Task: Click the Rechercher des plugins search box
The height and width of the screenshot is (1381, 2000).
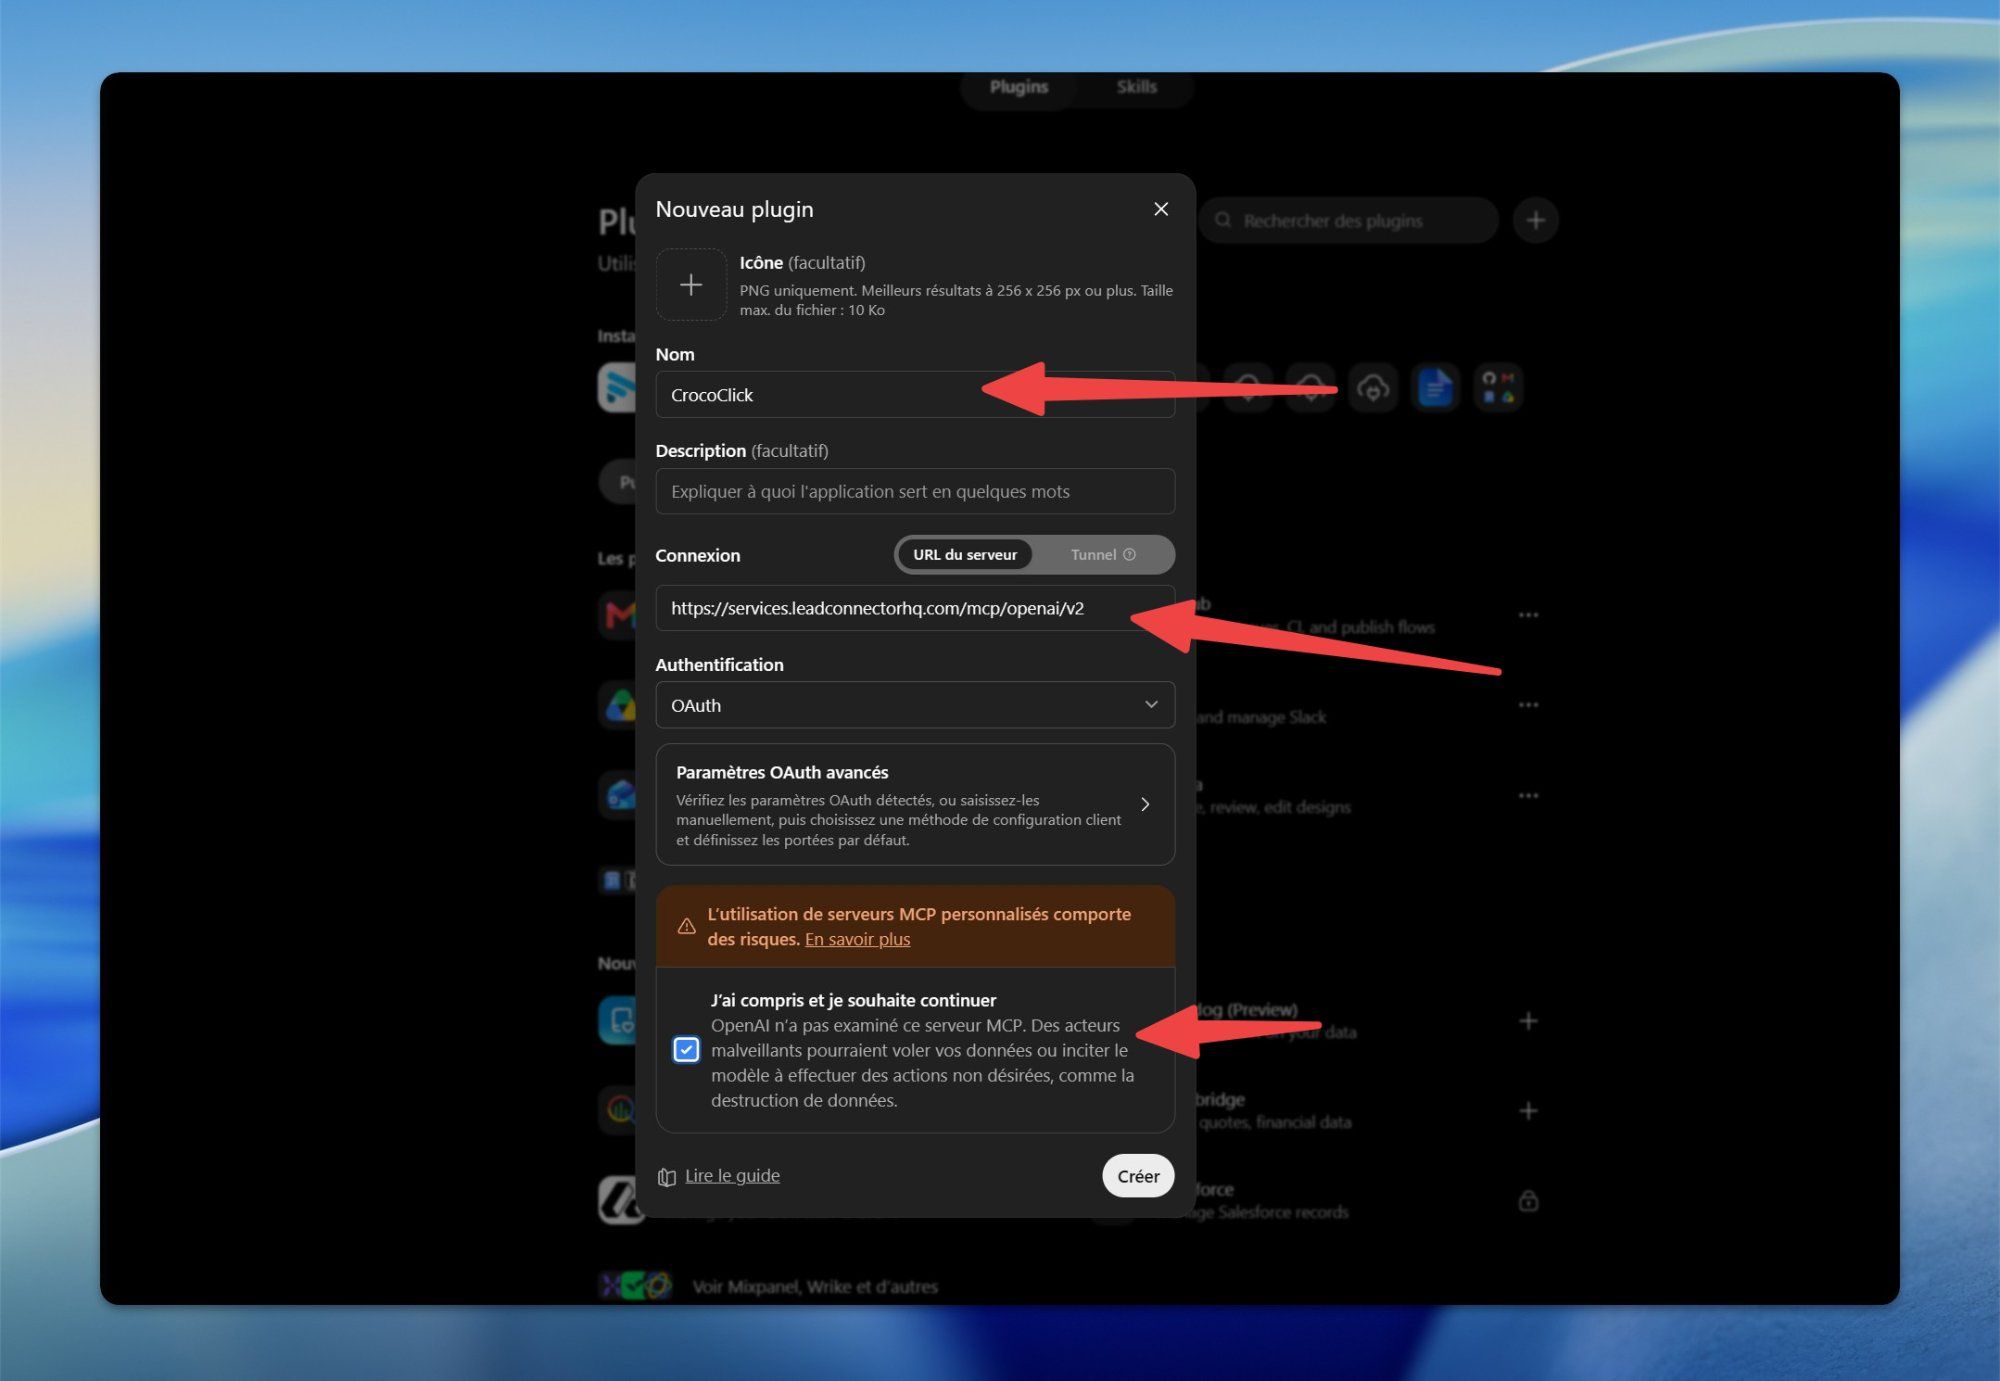Action: [1348, 220]
